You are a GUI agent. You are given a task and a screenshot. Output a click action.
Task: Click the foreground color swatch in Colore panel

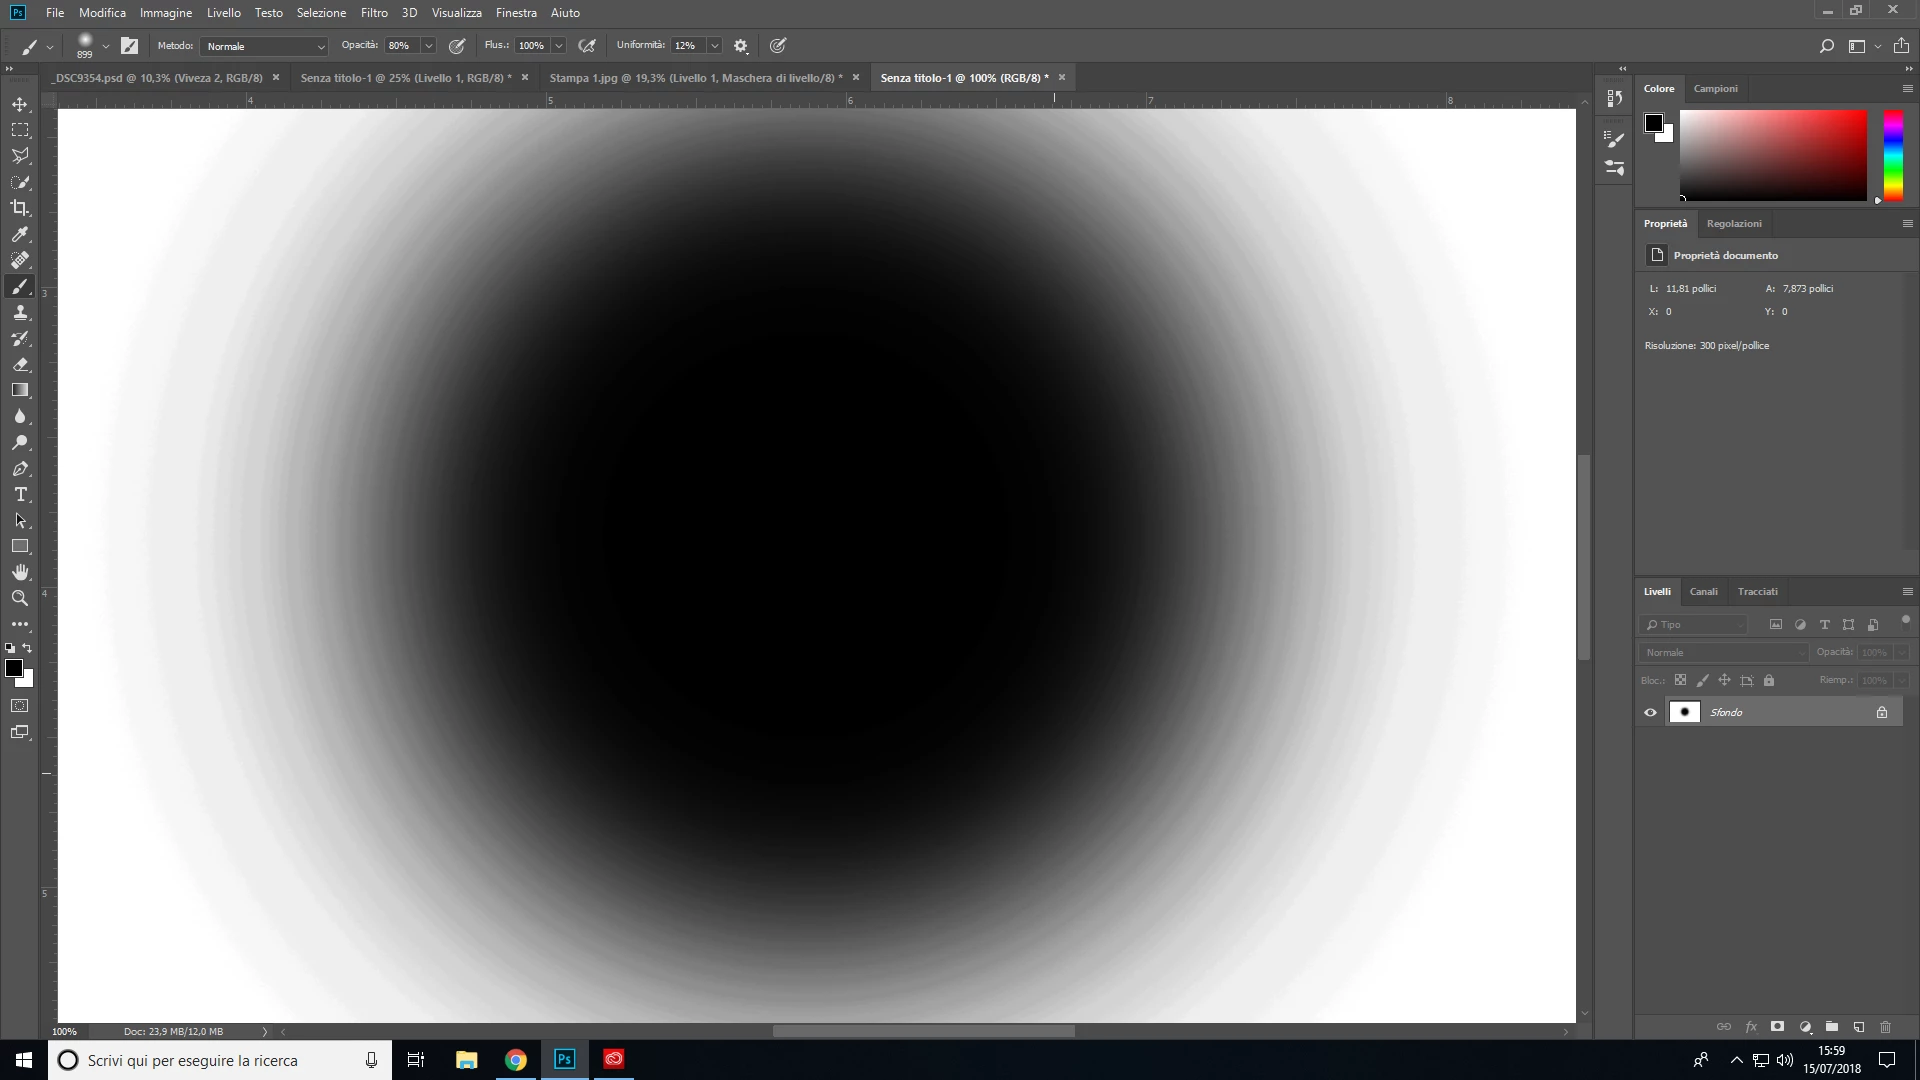(x=1653, y=123)
